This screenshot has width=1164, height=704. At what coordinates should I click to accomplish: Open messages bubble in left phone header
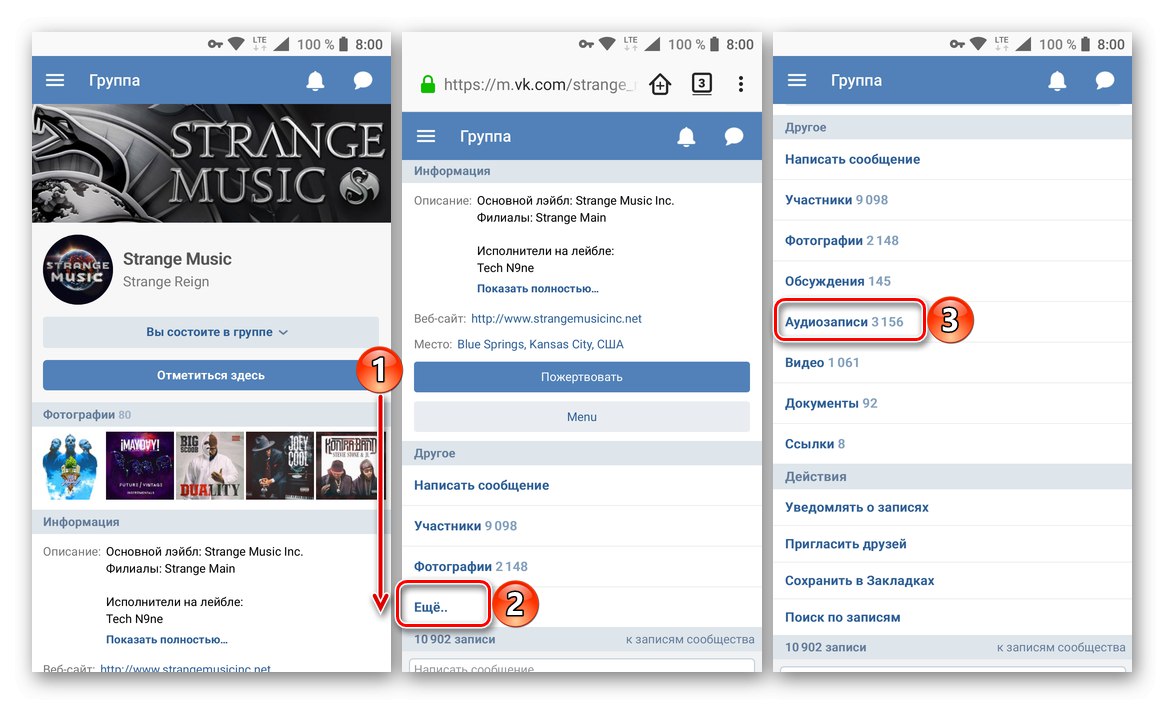click(363, 80)
